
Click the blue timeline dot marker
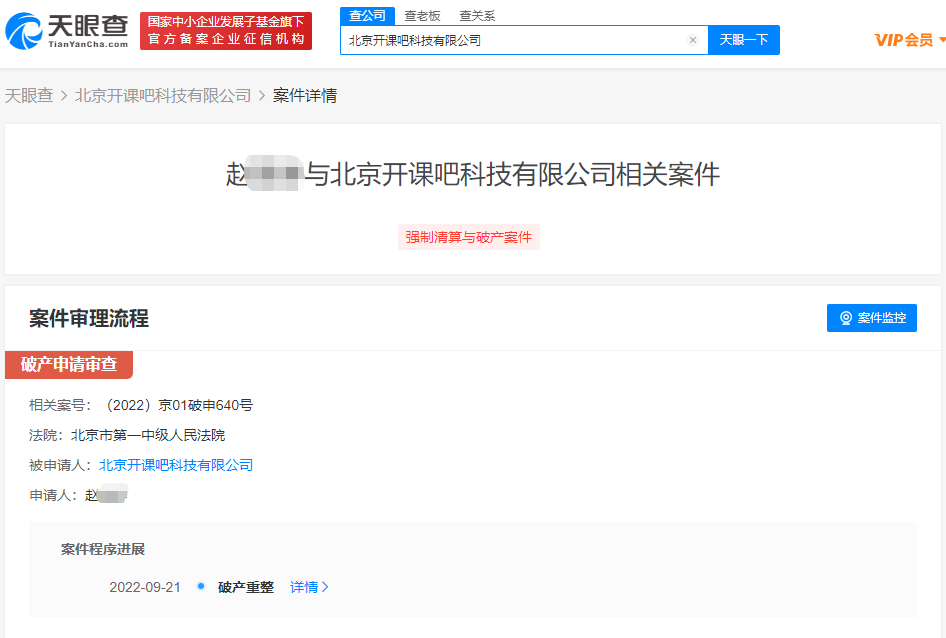[x=201, y=586]
